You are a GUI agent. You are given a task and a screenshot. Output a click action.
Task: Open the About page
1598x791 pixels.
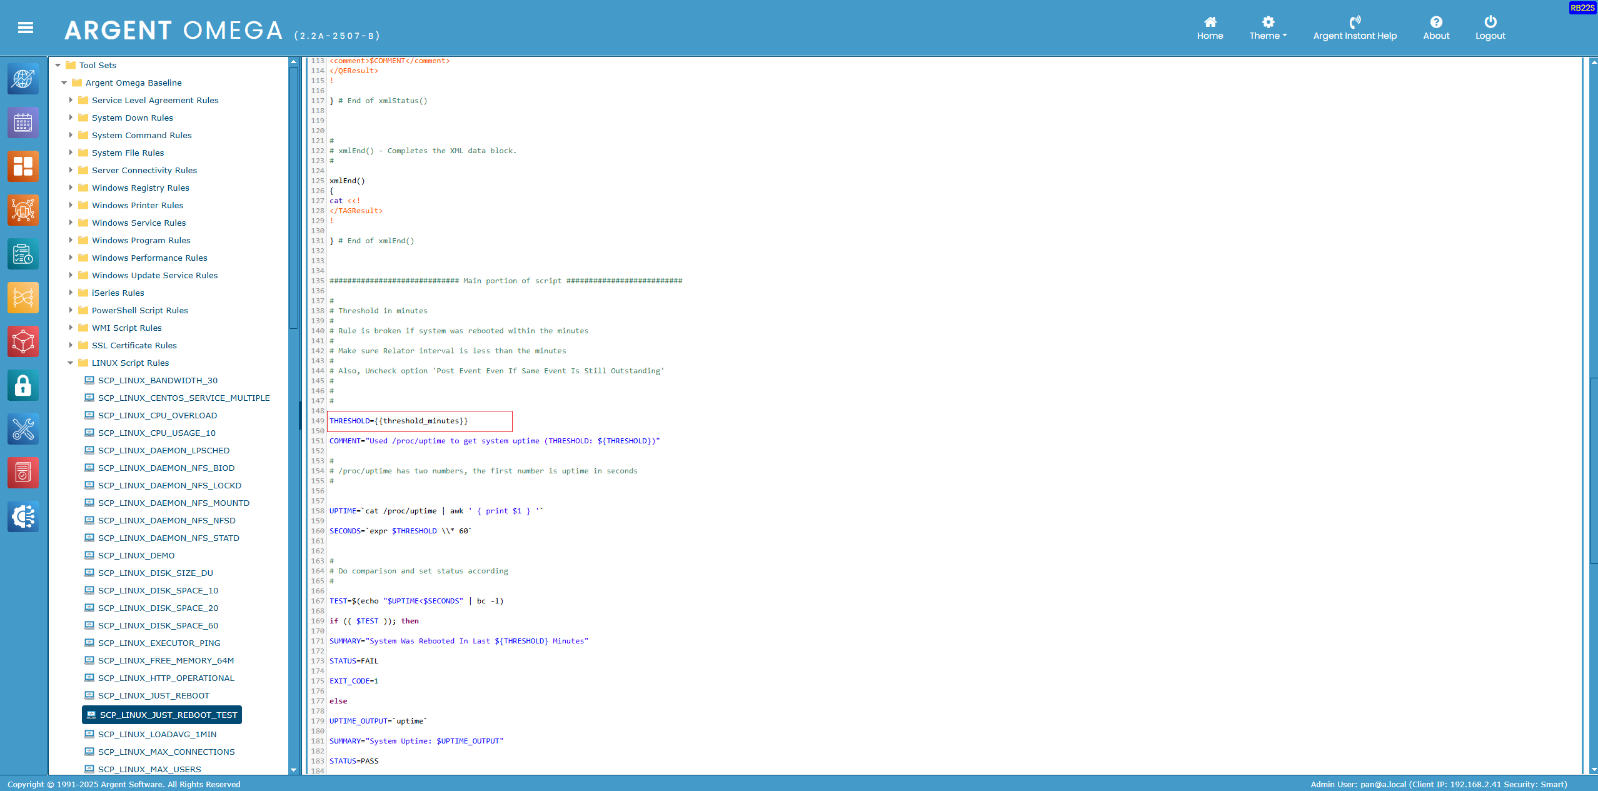(1435, 28)
